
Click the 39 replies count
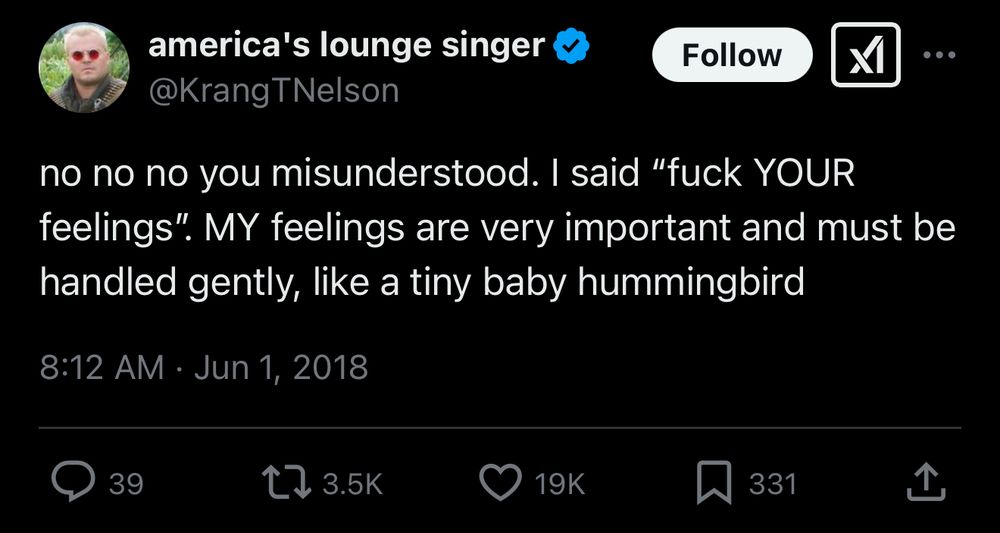click(x=126, y=485)
